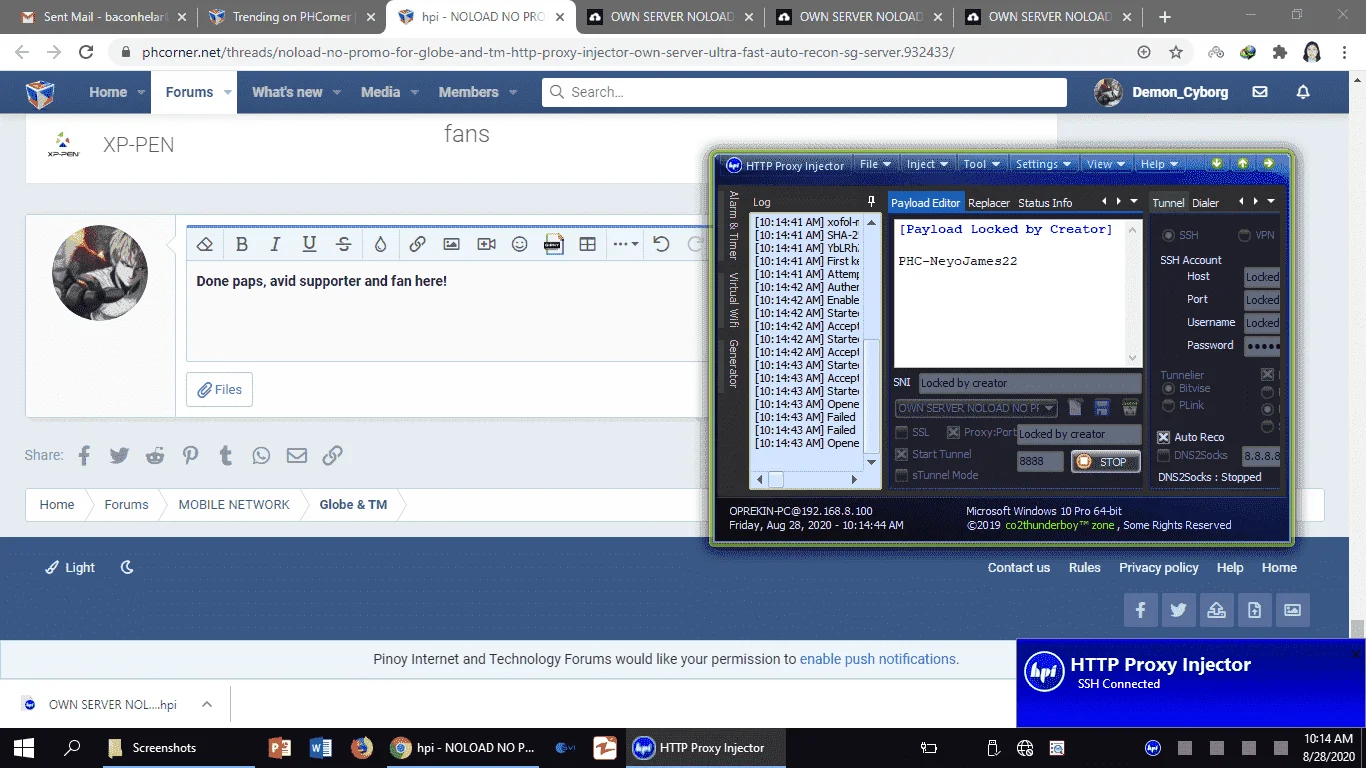Open the Inject menu in HTTP Proxy Injector

(927, 164)
